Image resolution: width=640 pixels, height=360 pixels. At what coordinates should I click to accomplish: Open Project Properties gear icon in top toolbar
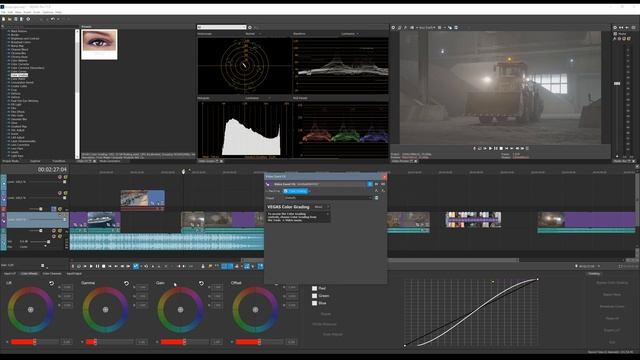[28, 19]
